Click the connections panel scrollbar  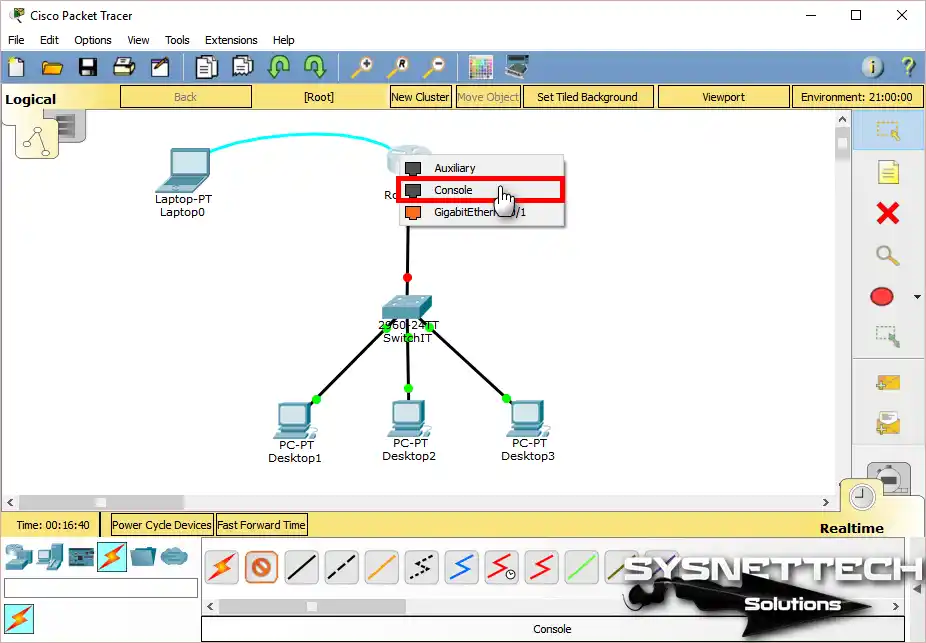315,605
